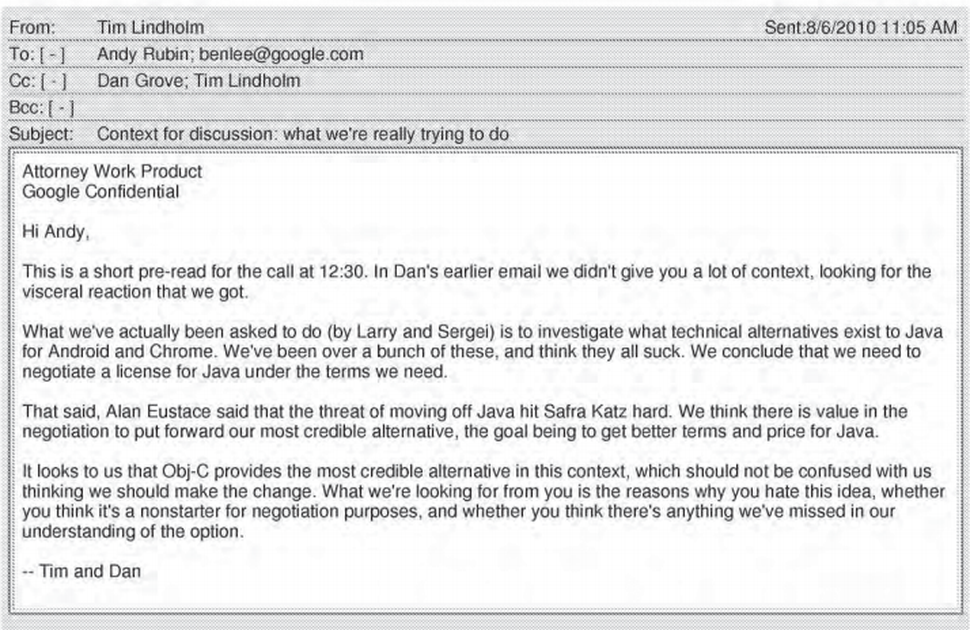
Task: Select recipient Andy Rubin in To field
Action: tap(143, 54)
